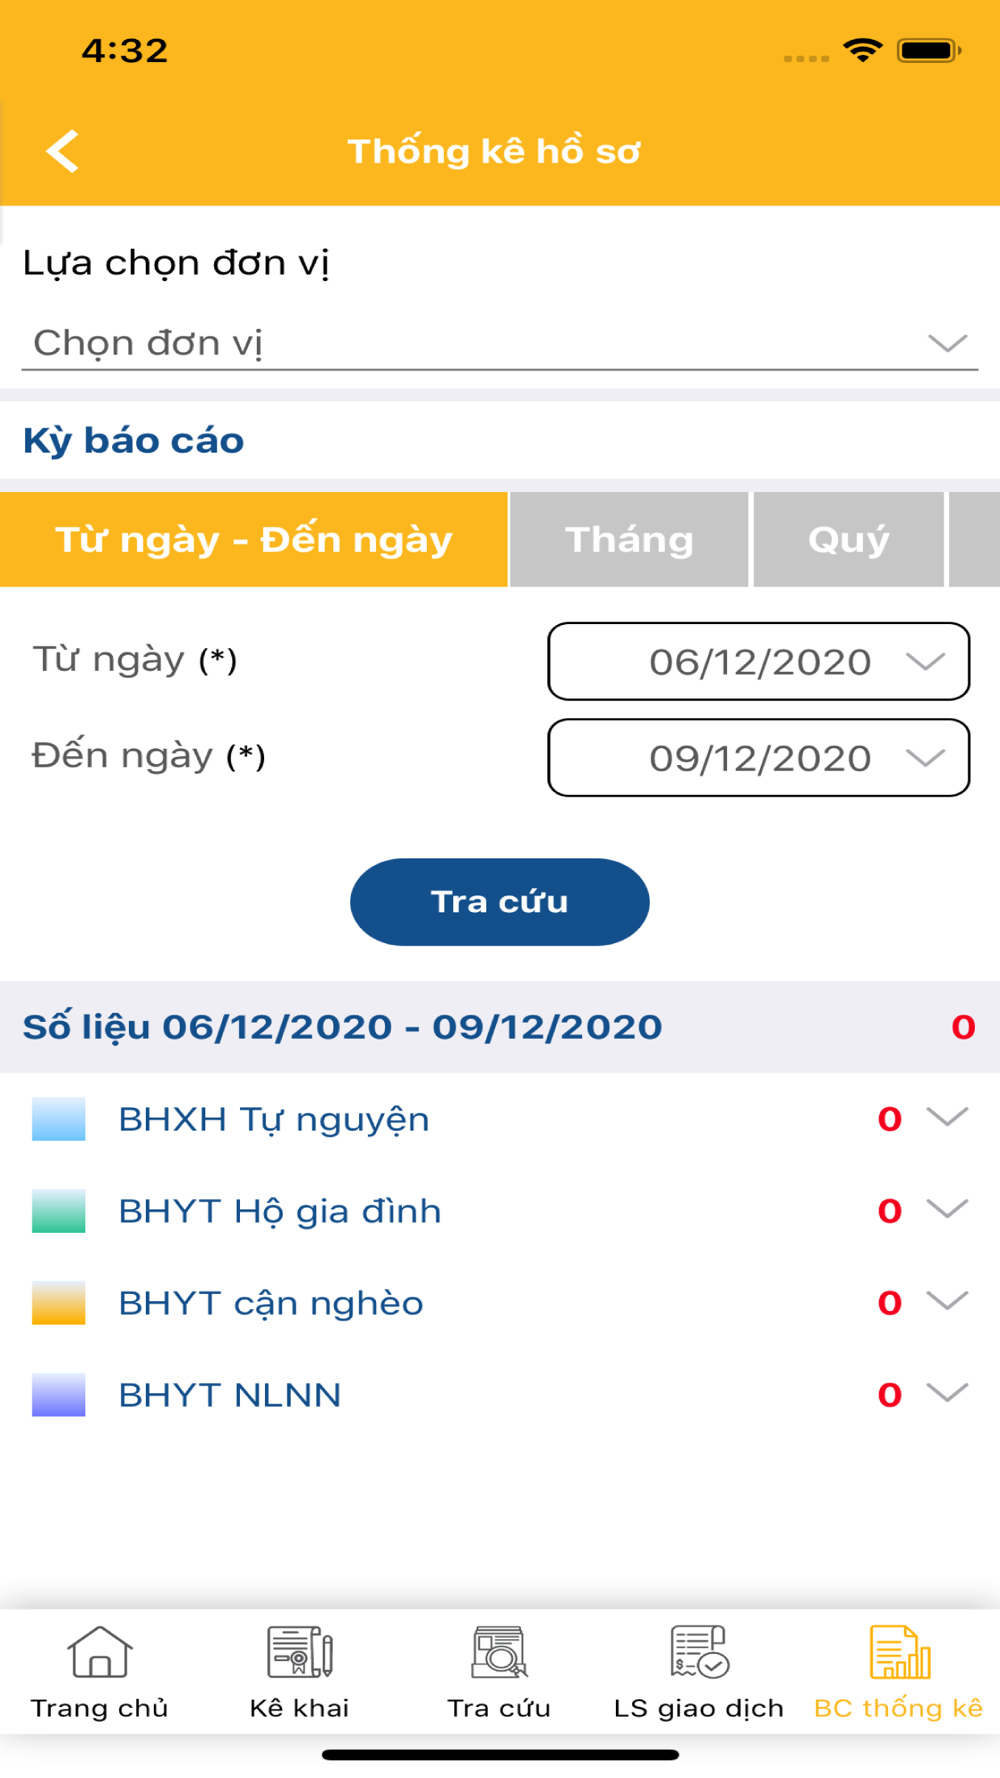Open LS giao dịch transaction history icon
This screenshot has height=1778, width=1000.
(699, 1652)
